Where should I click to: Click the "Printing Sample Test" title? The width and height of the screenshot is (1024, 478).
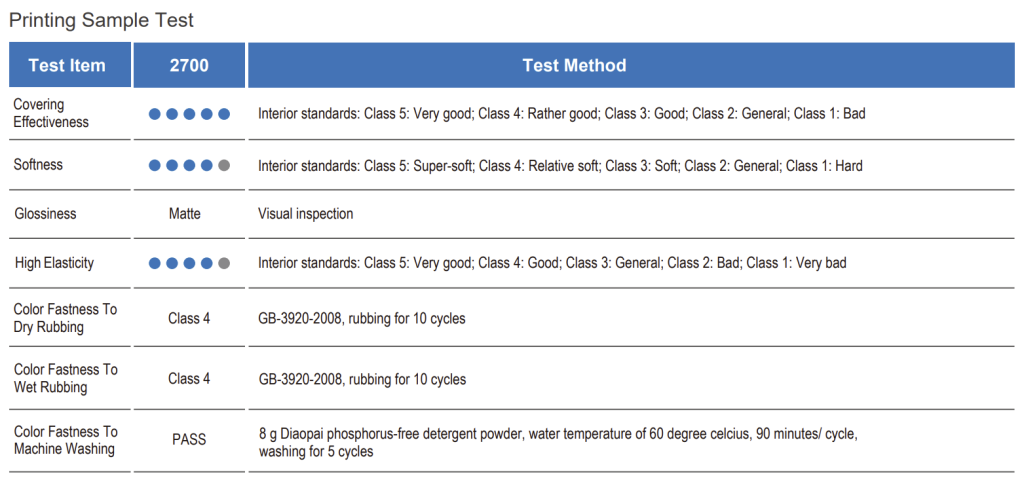point(101,20)
